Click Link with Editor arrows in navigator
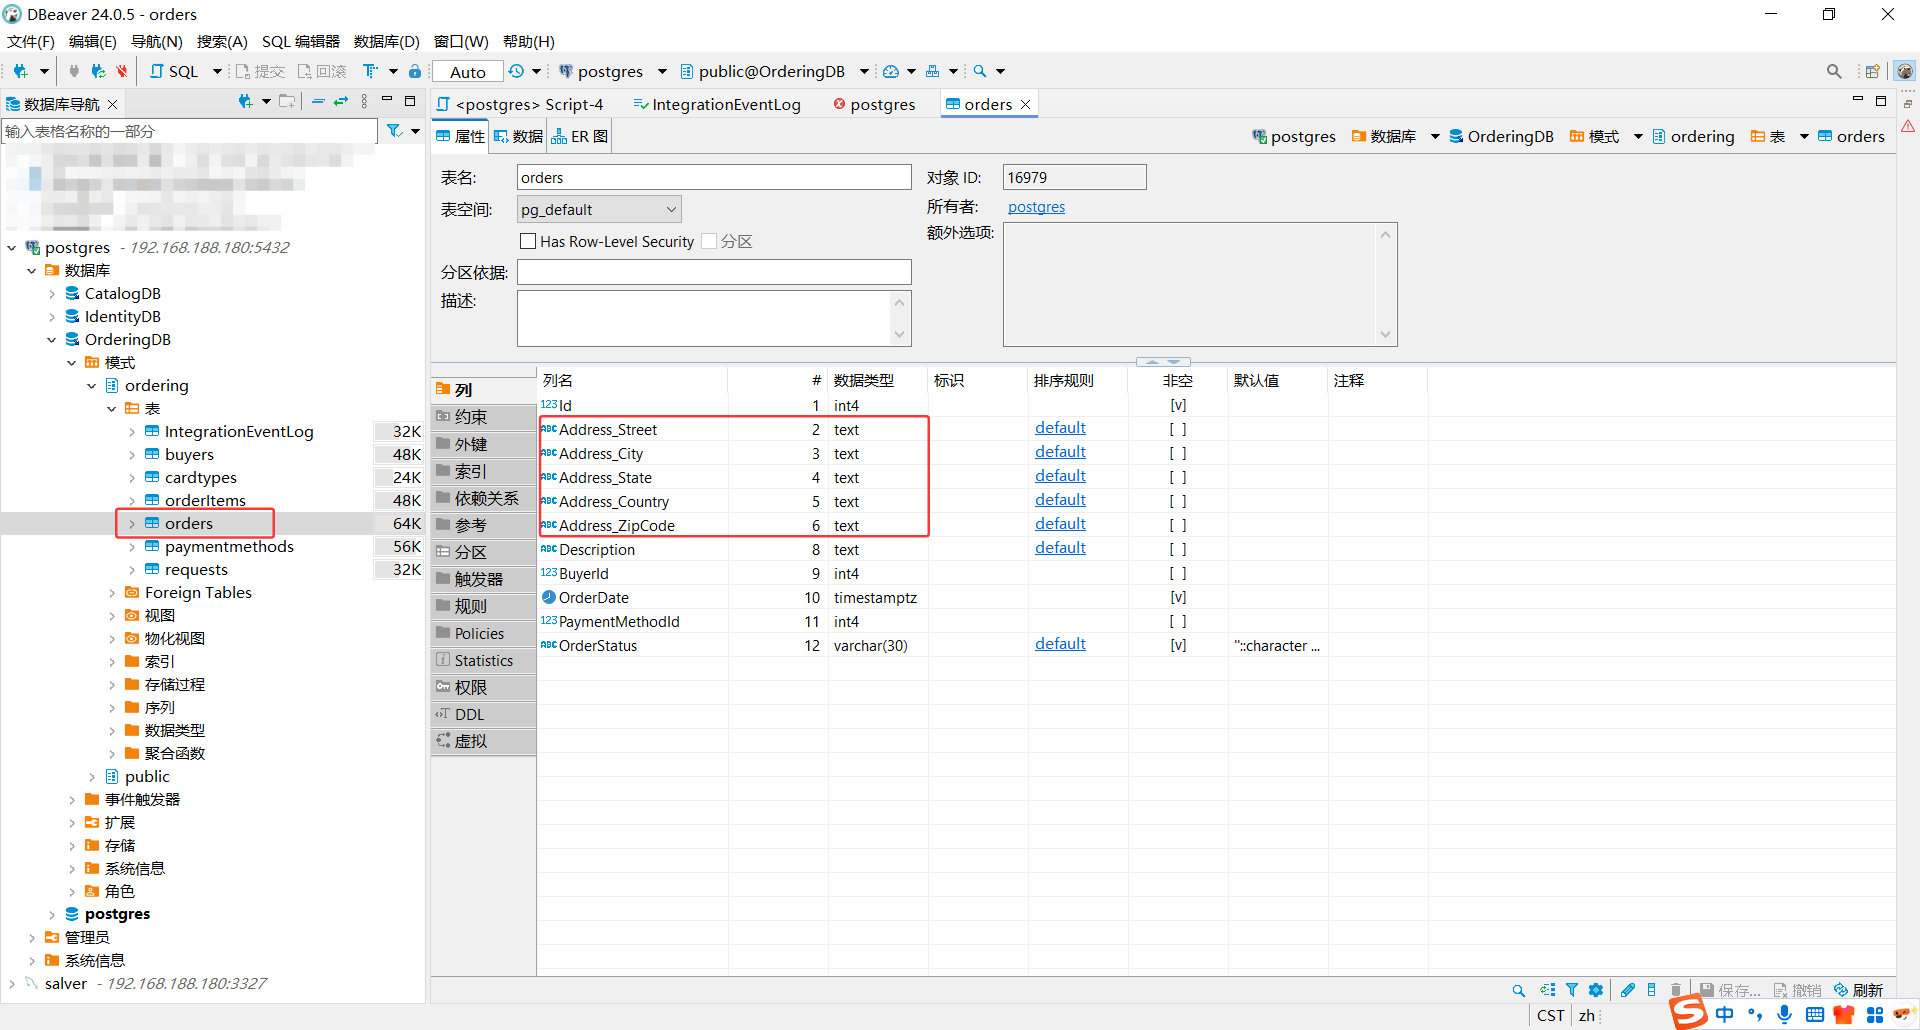Screen dimensions: 1920x1030 (341, 102)
